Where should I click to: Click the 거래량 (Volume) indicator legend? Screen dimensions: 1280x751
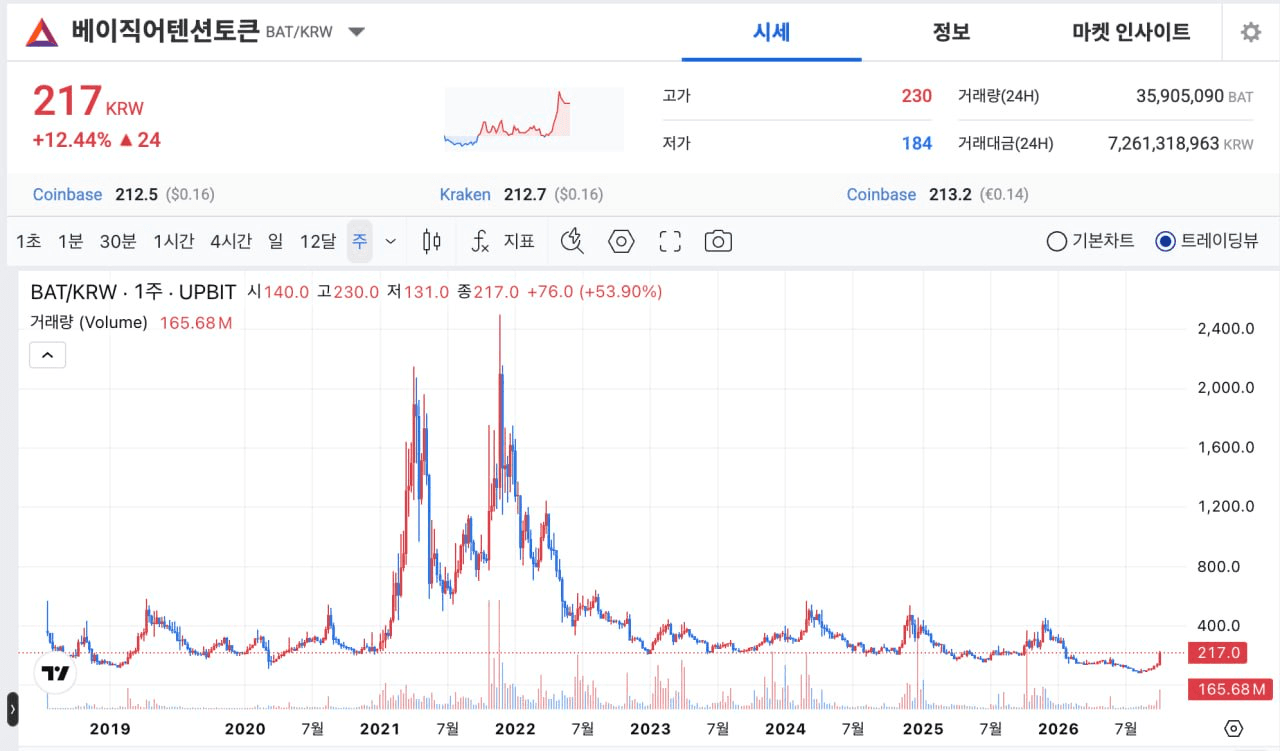pyautogui.click(x=89, y=322)
